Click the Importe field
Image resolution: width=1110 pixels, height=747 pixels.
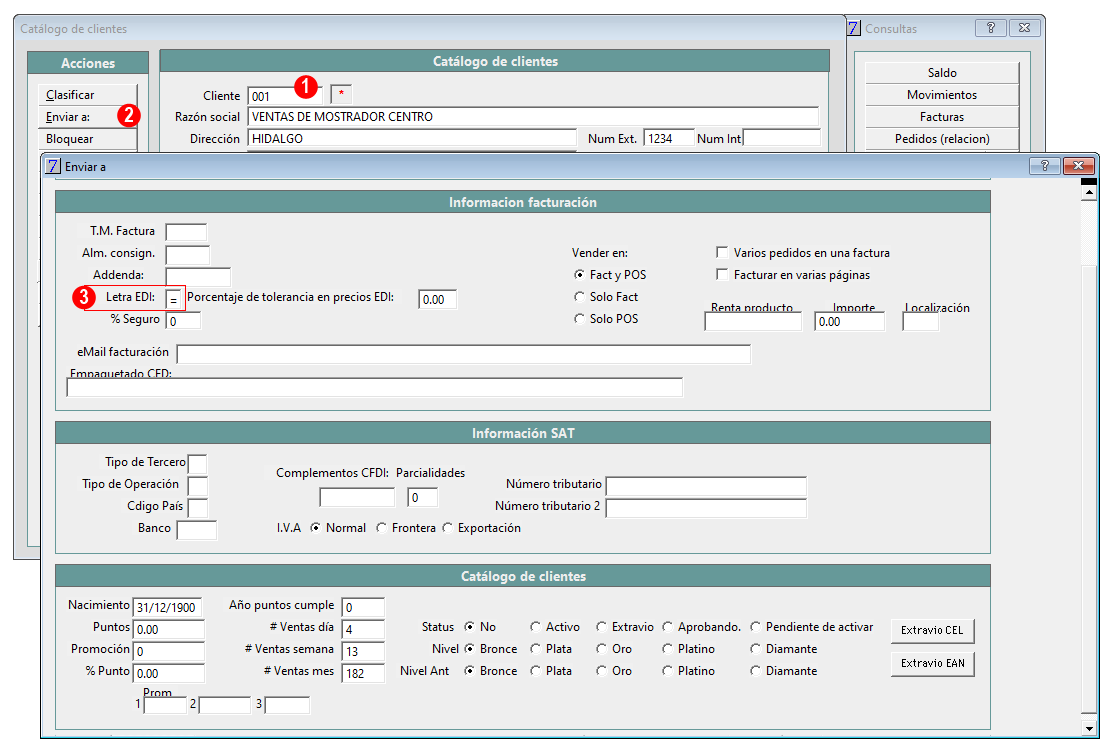click(x=849, y=321)
